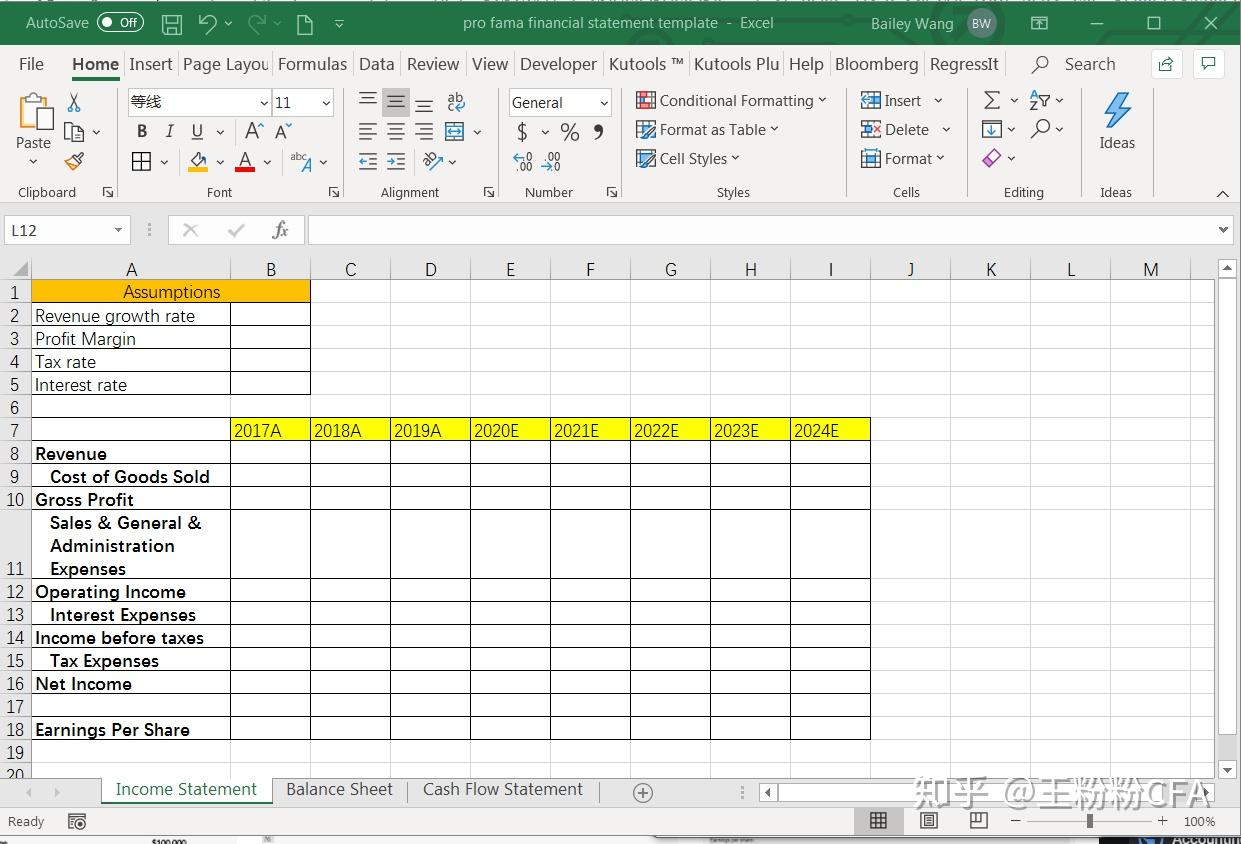Click the Save icon in title bar
Viewport: 1241px width, 844px height.
[172, 23]
